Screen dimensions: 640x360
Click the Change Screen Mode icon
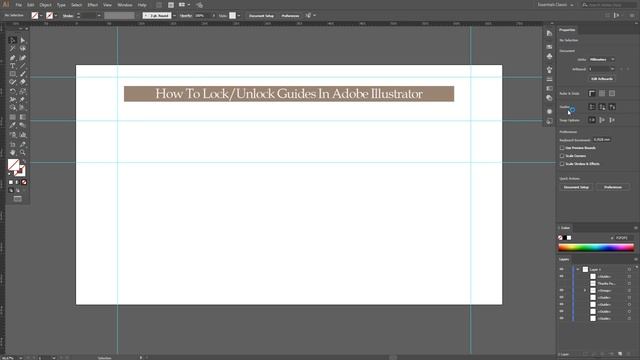coord(18,199)
